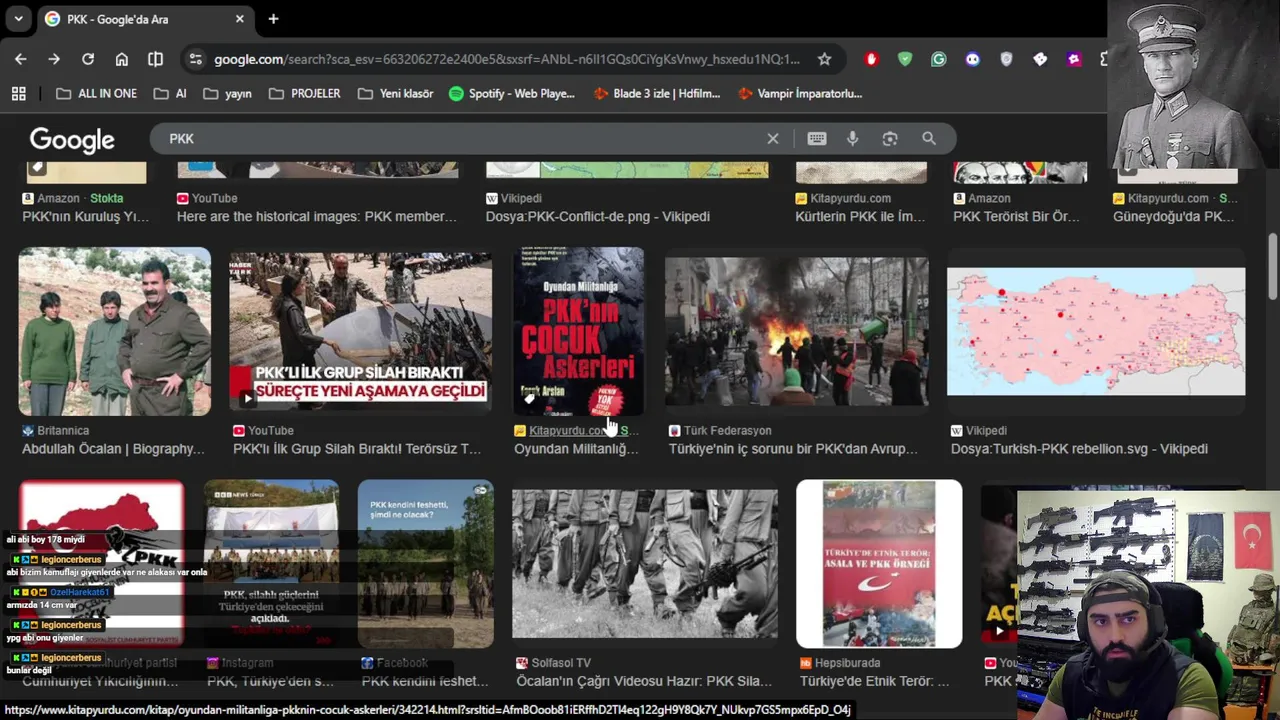Open the Blade 3 izle bookmark
Screen dimensions: 1280x720
(657, 93)
